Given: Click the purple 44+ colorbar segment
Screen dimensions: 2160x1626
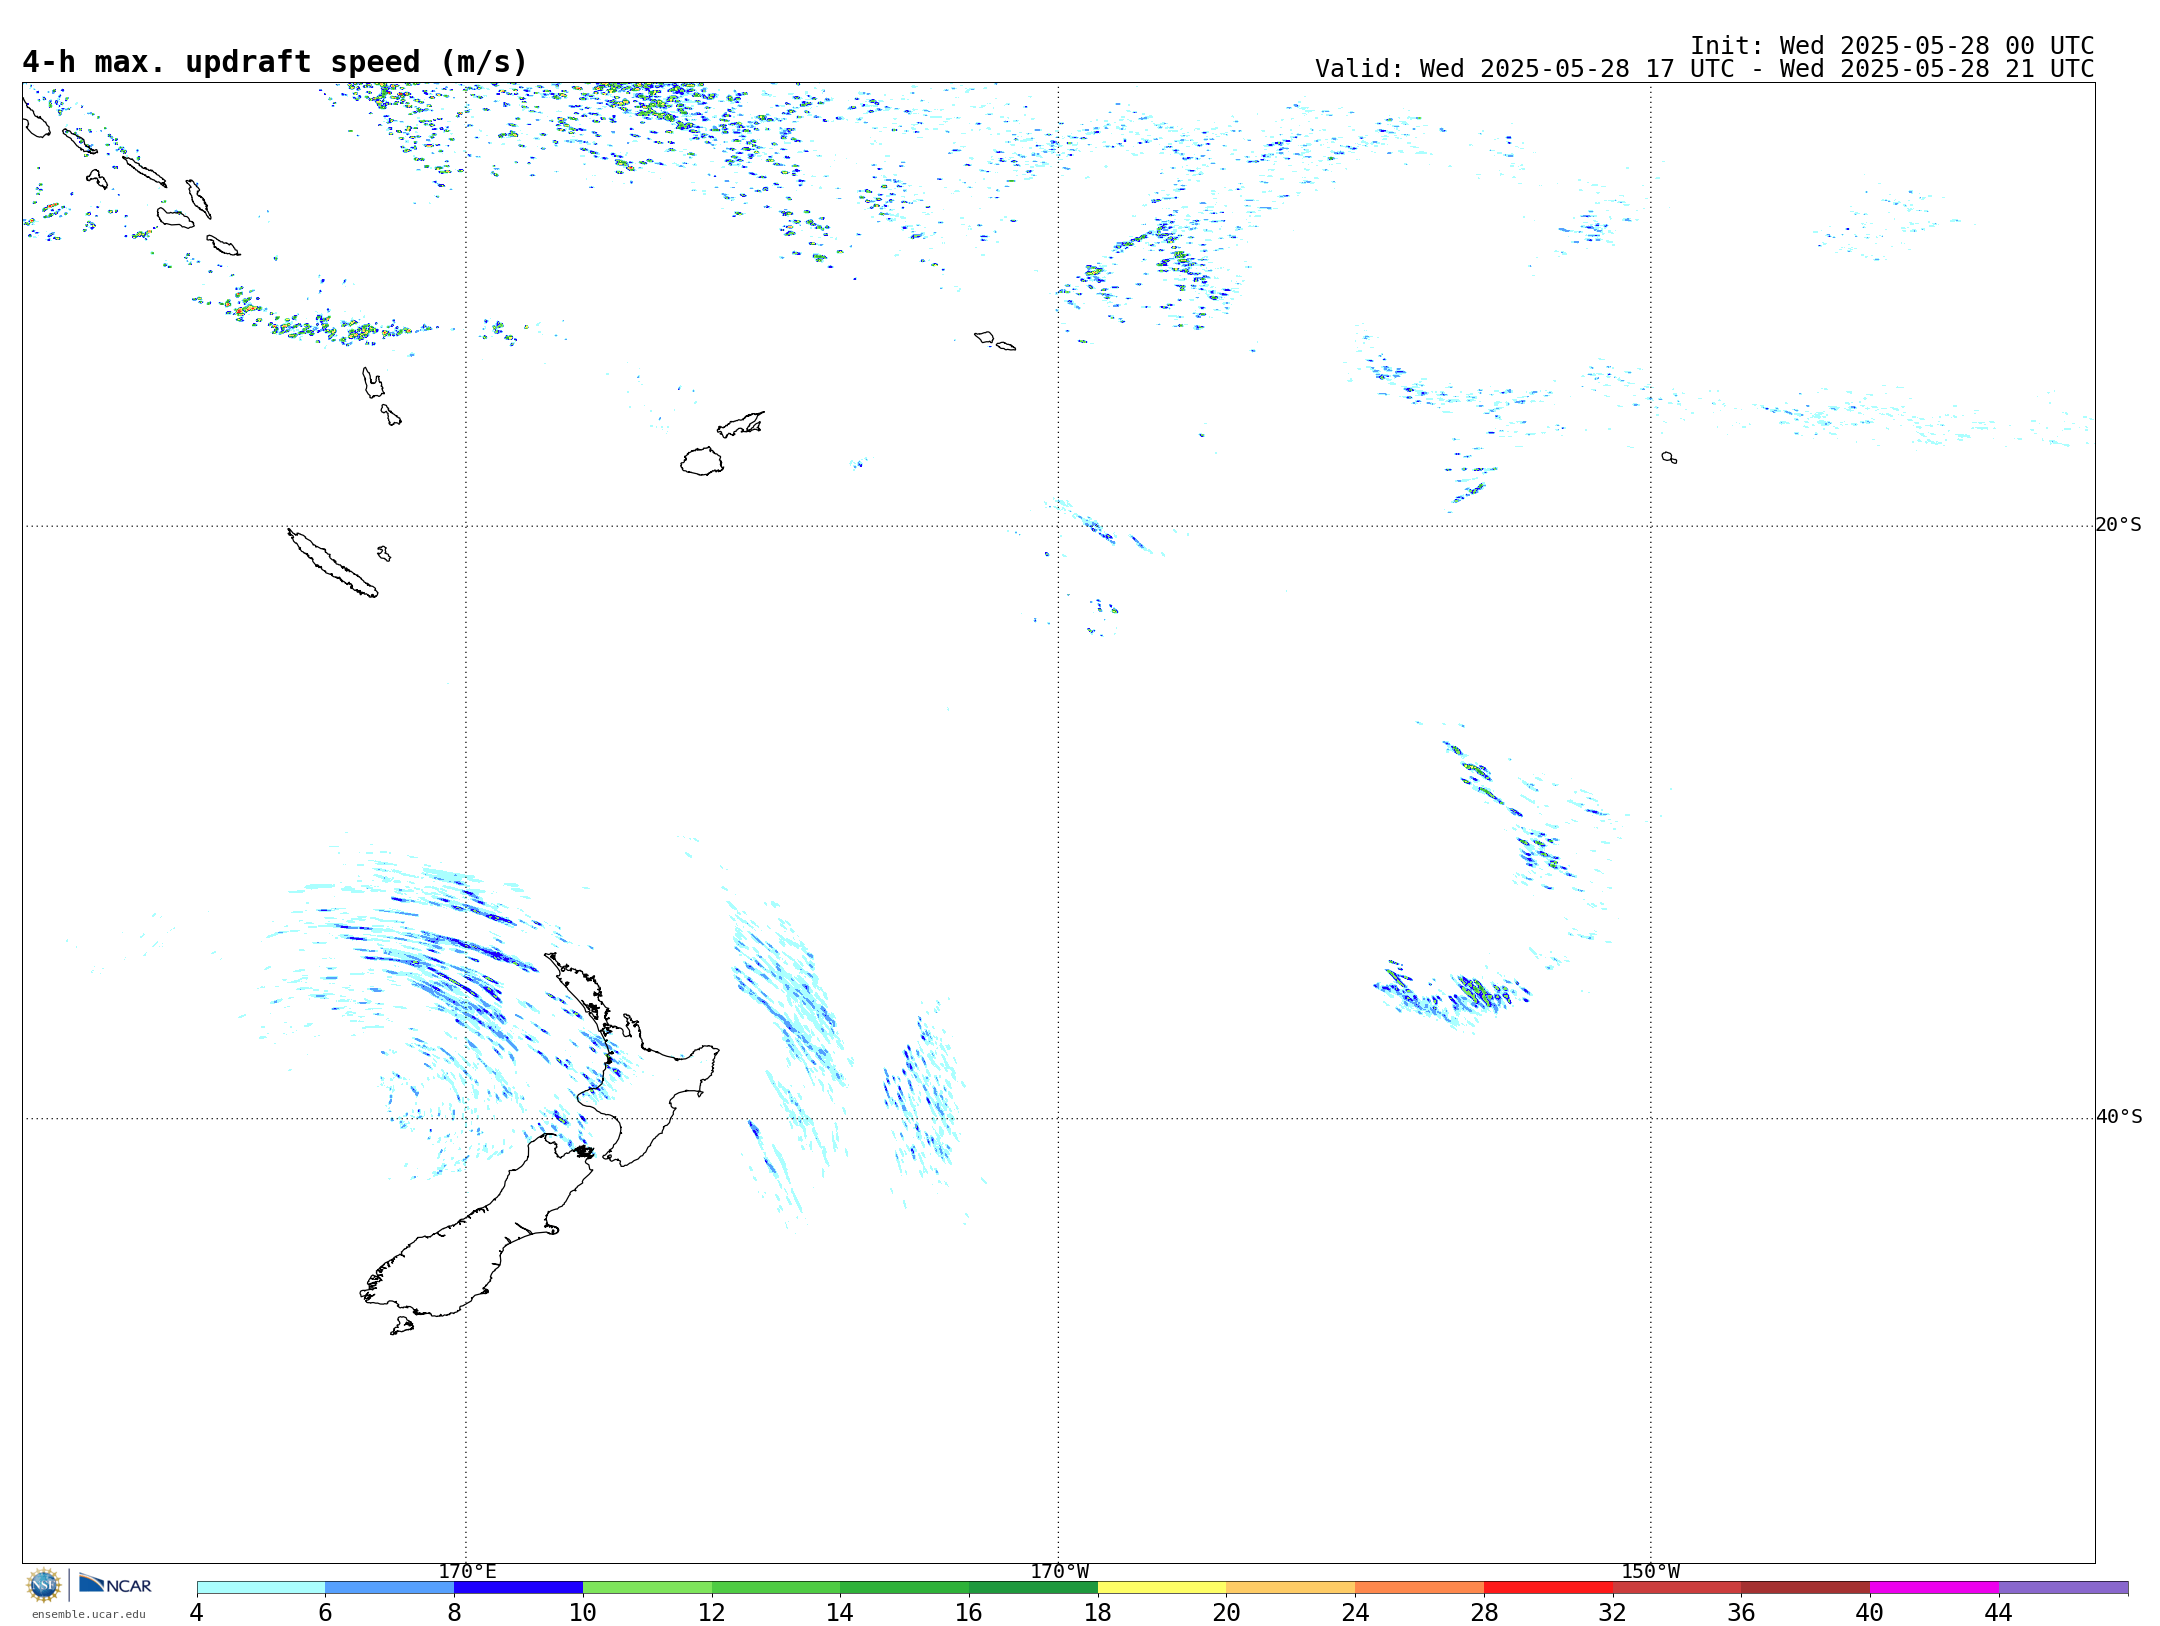Looking at the screenshot, I should pos(2063,1587).
